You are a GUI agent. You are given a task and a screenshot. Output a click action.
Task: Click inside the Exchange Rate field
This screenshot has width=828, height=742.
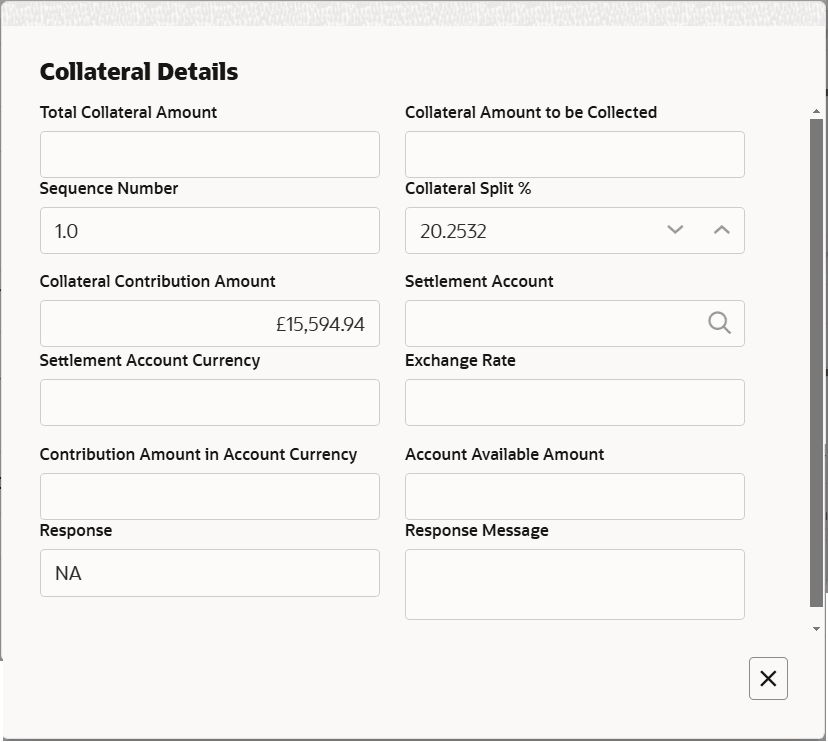tap(574, 402)
